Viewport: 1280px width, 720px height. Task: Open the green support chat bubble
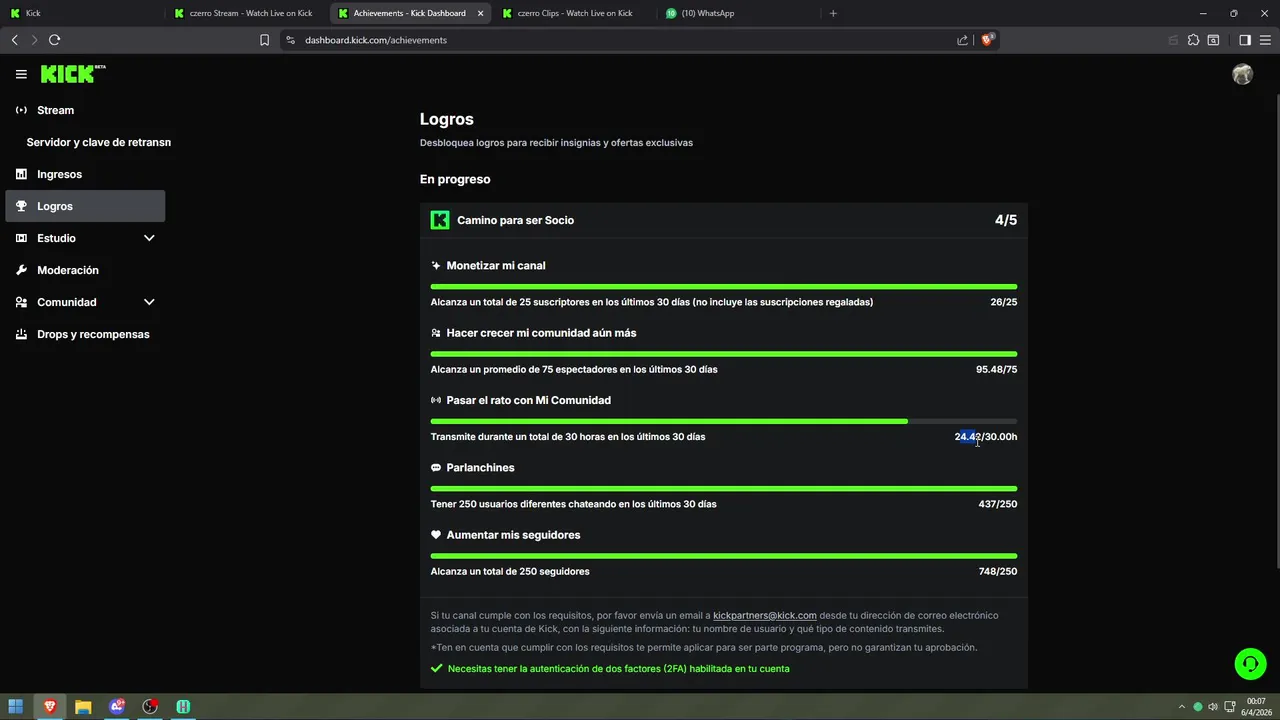point(1249,664)
